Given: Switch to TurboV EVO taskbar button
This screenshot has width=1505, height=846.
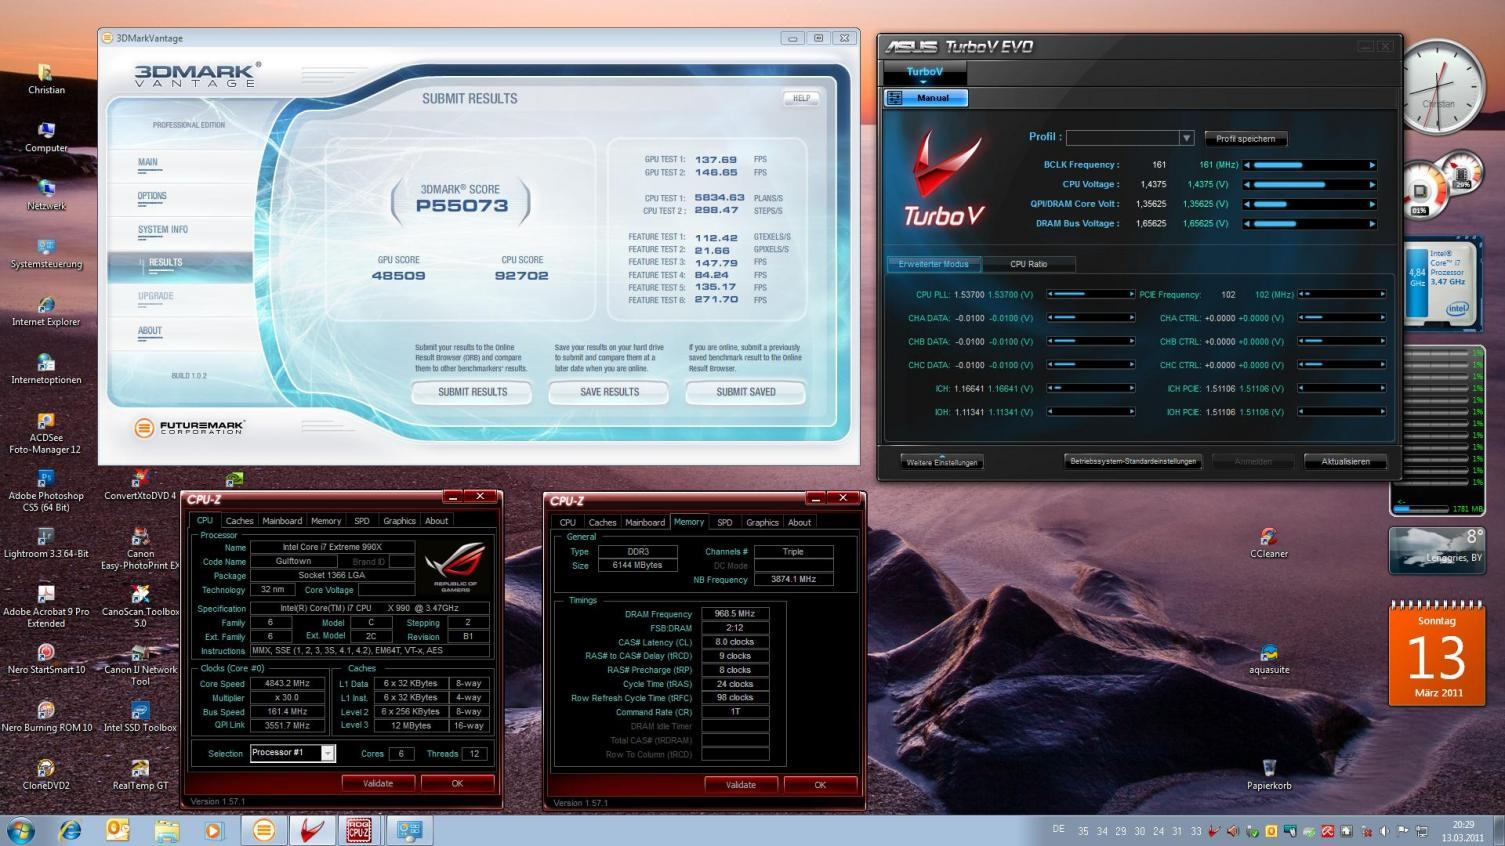Looking at the screenshot, I should coord(311,830).
